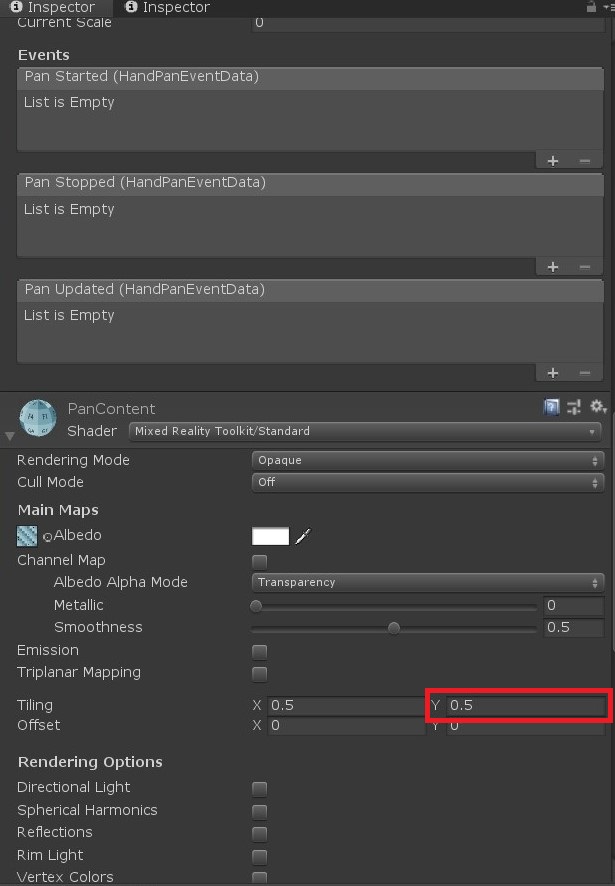
Task: Click the Metallic slider handle
Action: point(256,606)
